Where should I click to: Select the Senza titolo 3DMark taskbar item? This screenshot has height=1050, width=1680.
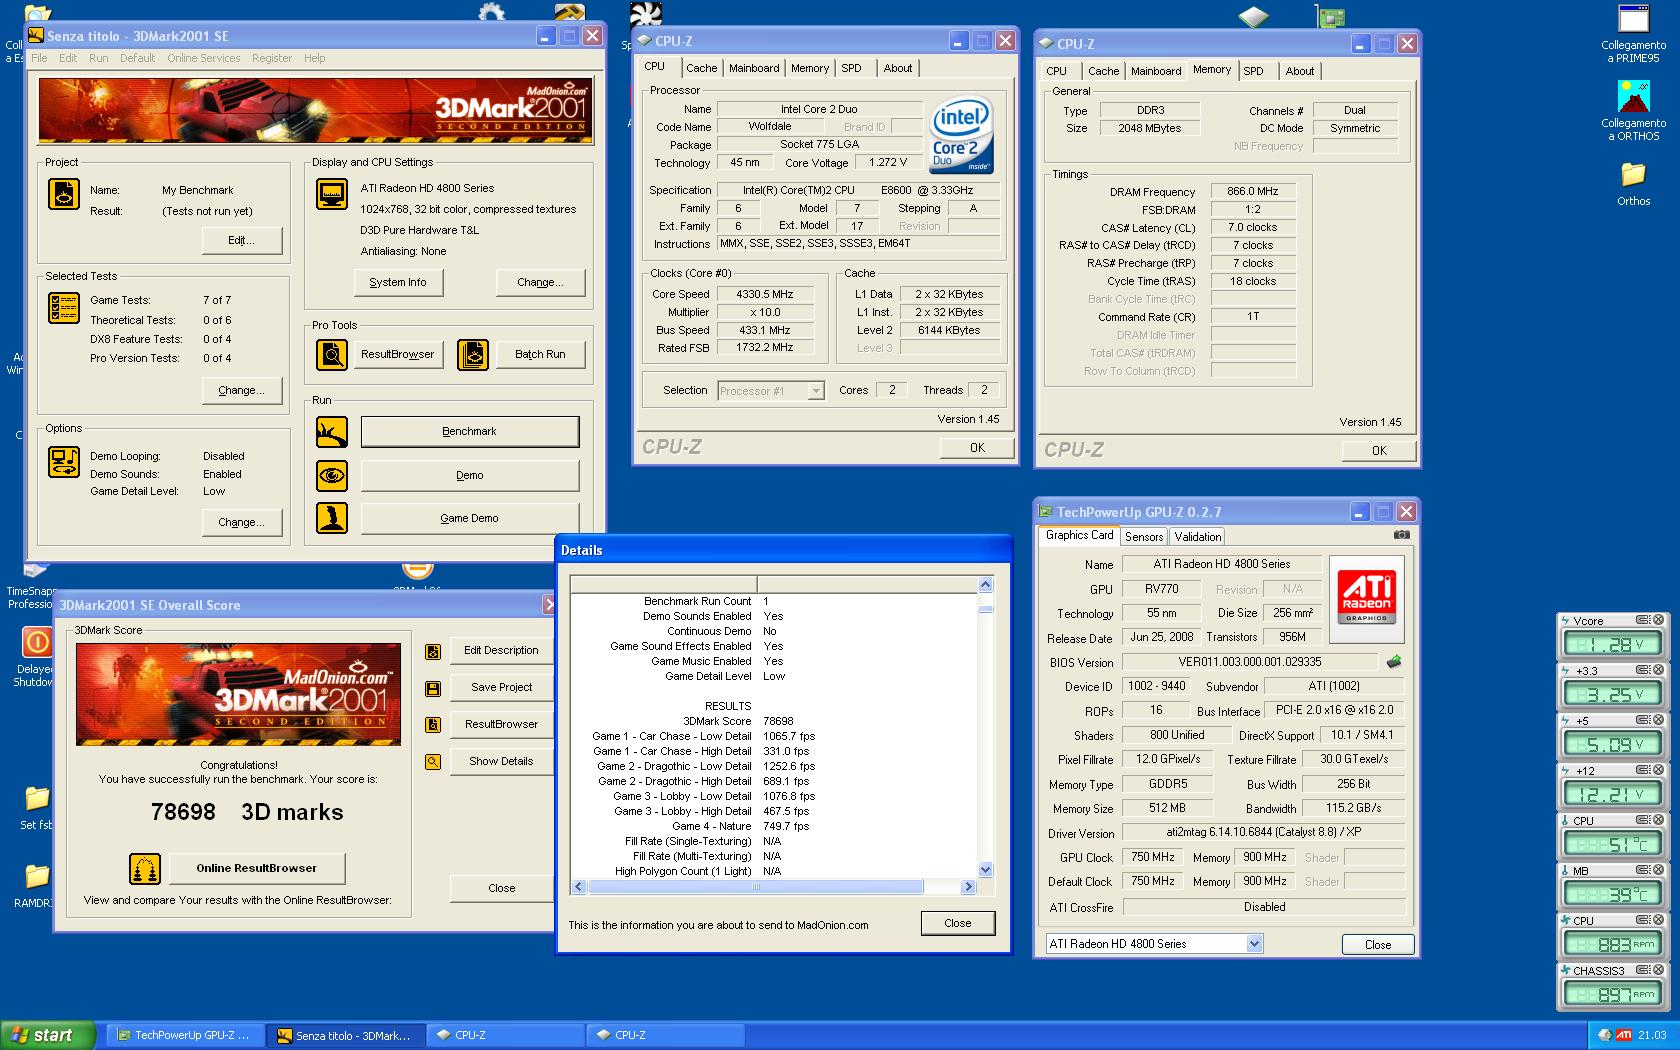click(345, 1035)
